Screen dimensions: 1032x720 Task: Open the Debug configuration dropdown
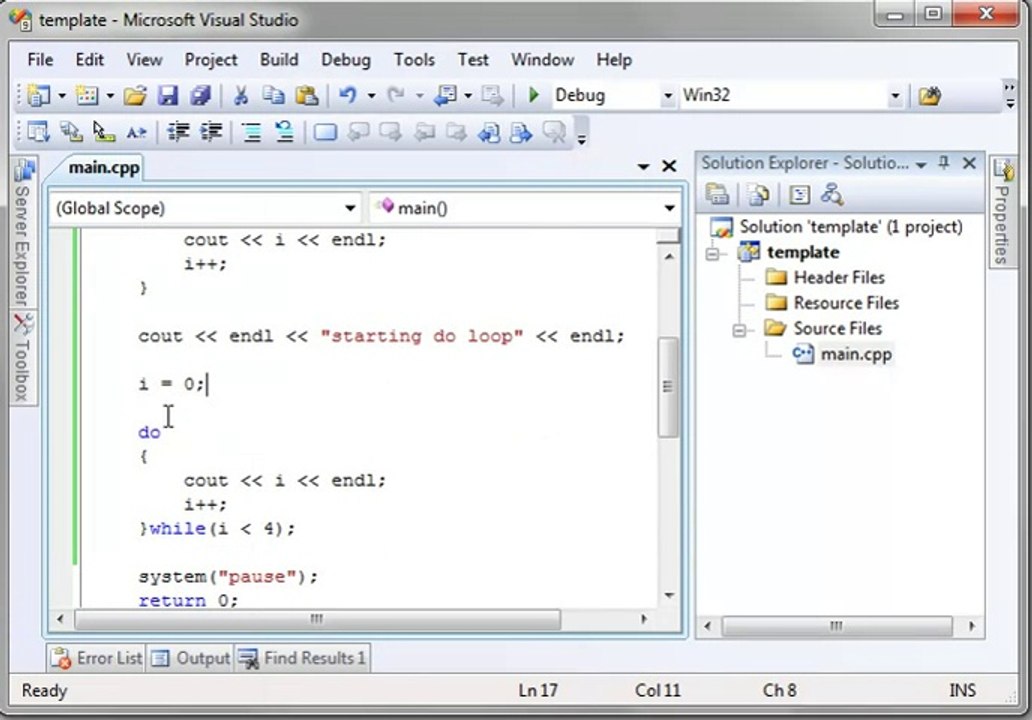[x=667, y=96]
